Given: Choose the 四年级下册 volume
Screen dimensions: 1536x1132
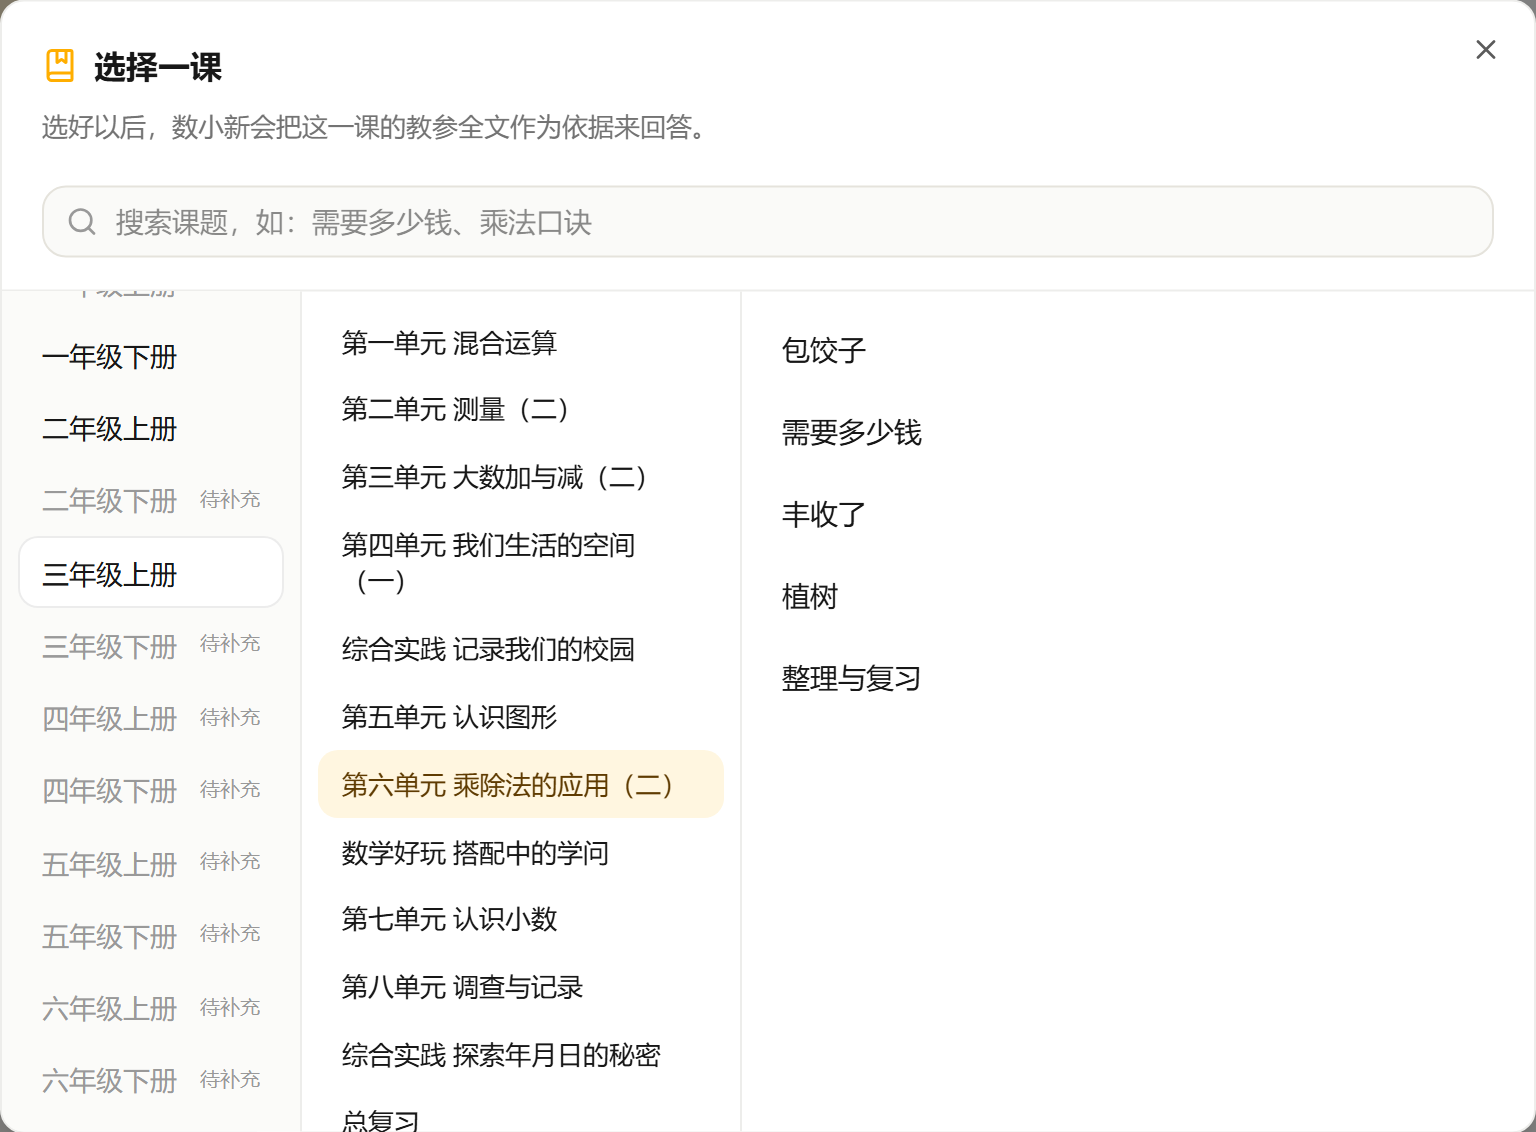Looking at the screenshot, I should click(151, 790).
